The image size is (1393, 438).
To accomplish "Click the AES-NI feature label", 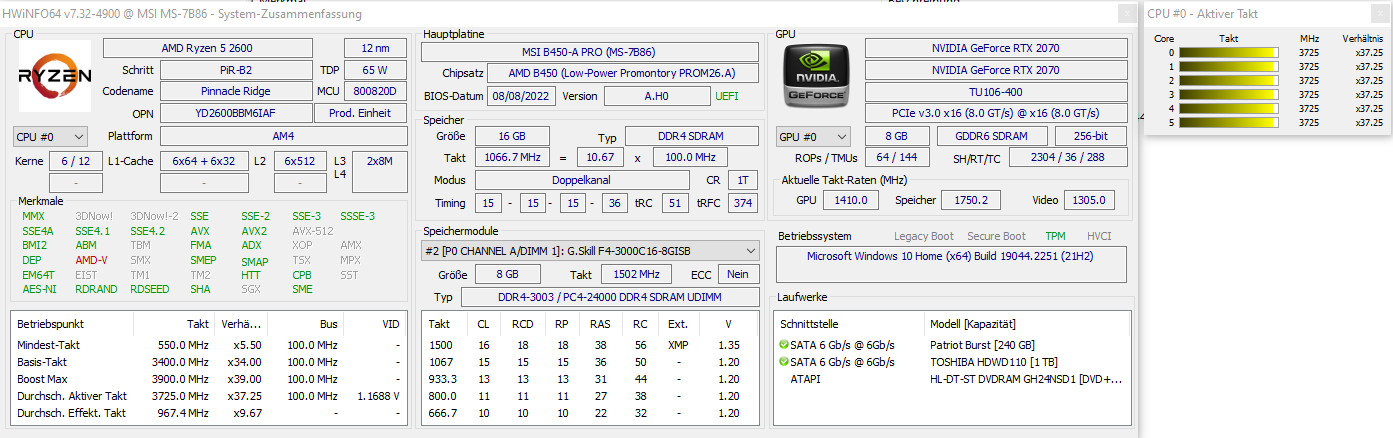I will click(39, 289).
